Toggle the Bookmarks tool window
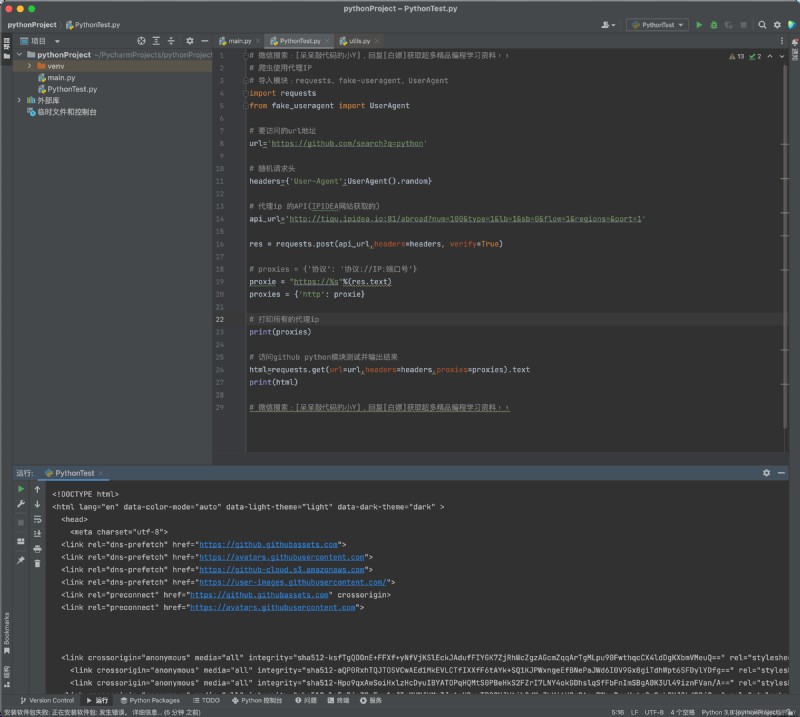Image resolution: width=800 pixels, height=717 pixels. (7, 633)
